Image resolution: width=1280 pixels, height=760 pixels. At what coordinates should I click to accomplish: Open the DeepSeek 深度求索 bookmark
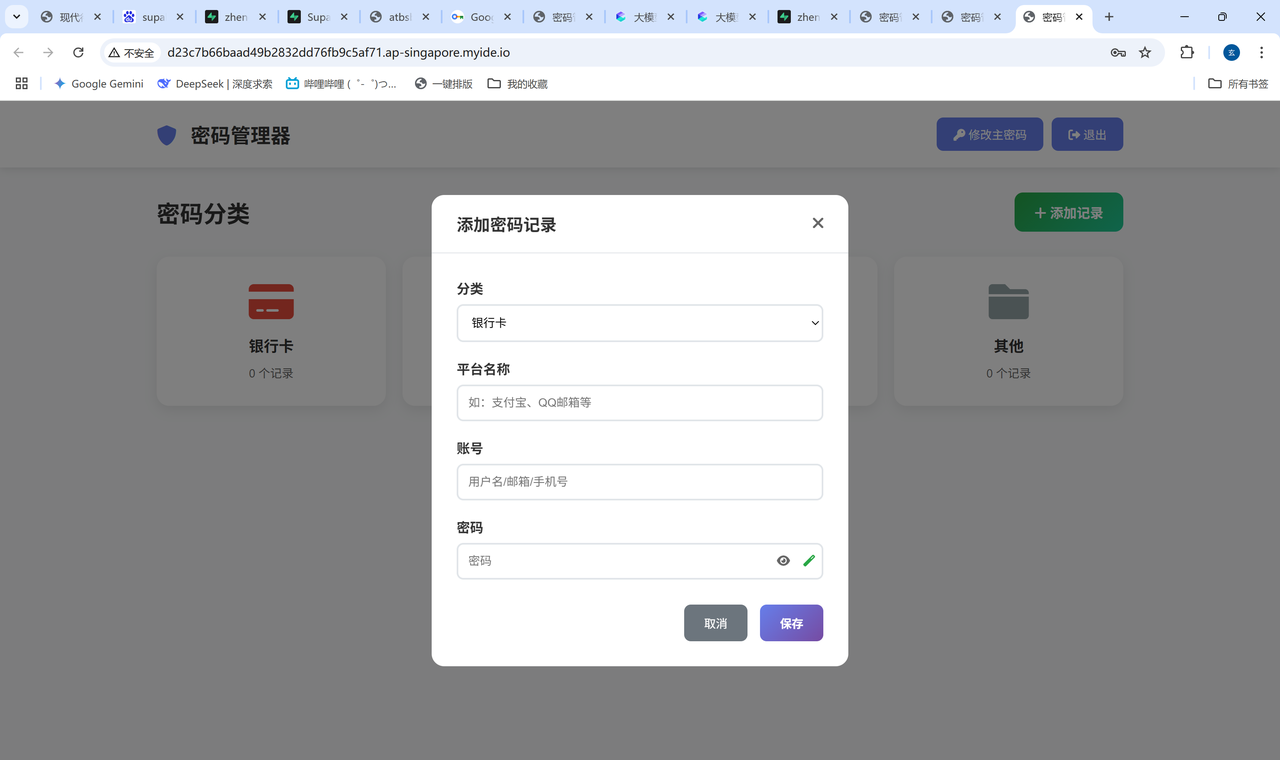click(215, 84)
